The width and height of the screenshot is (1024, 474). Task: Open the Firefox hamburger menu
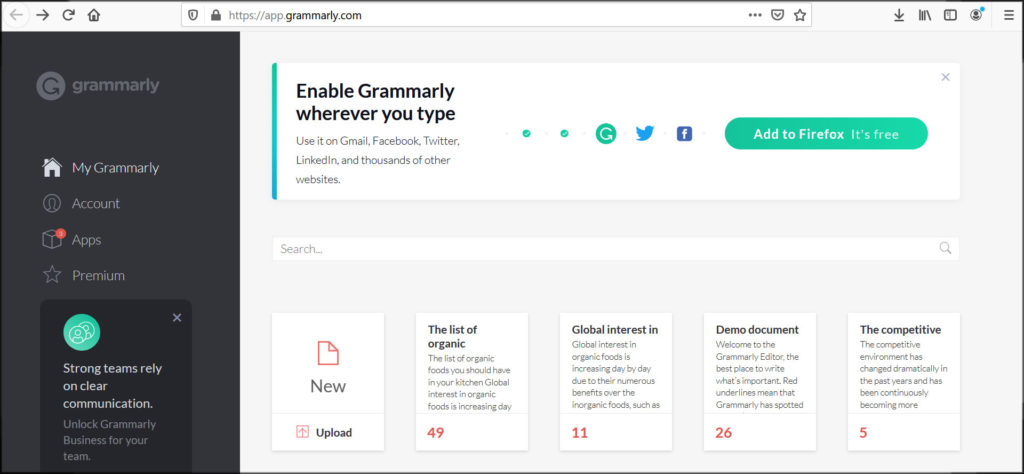coord(1009,15)
